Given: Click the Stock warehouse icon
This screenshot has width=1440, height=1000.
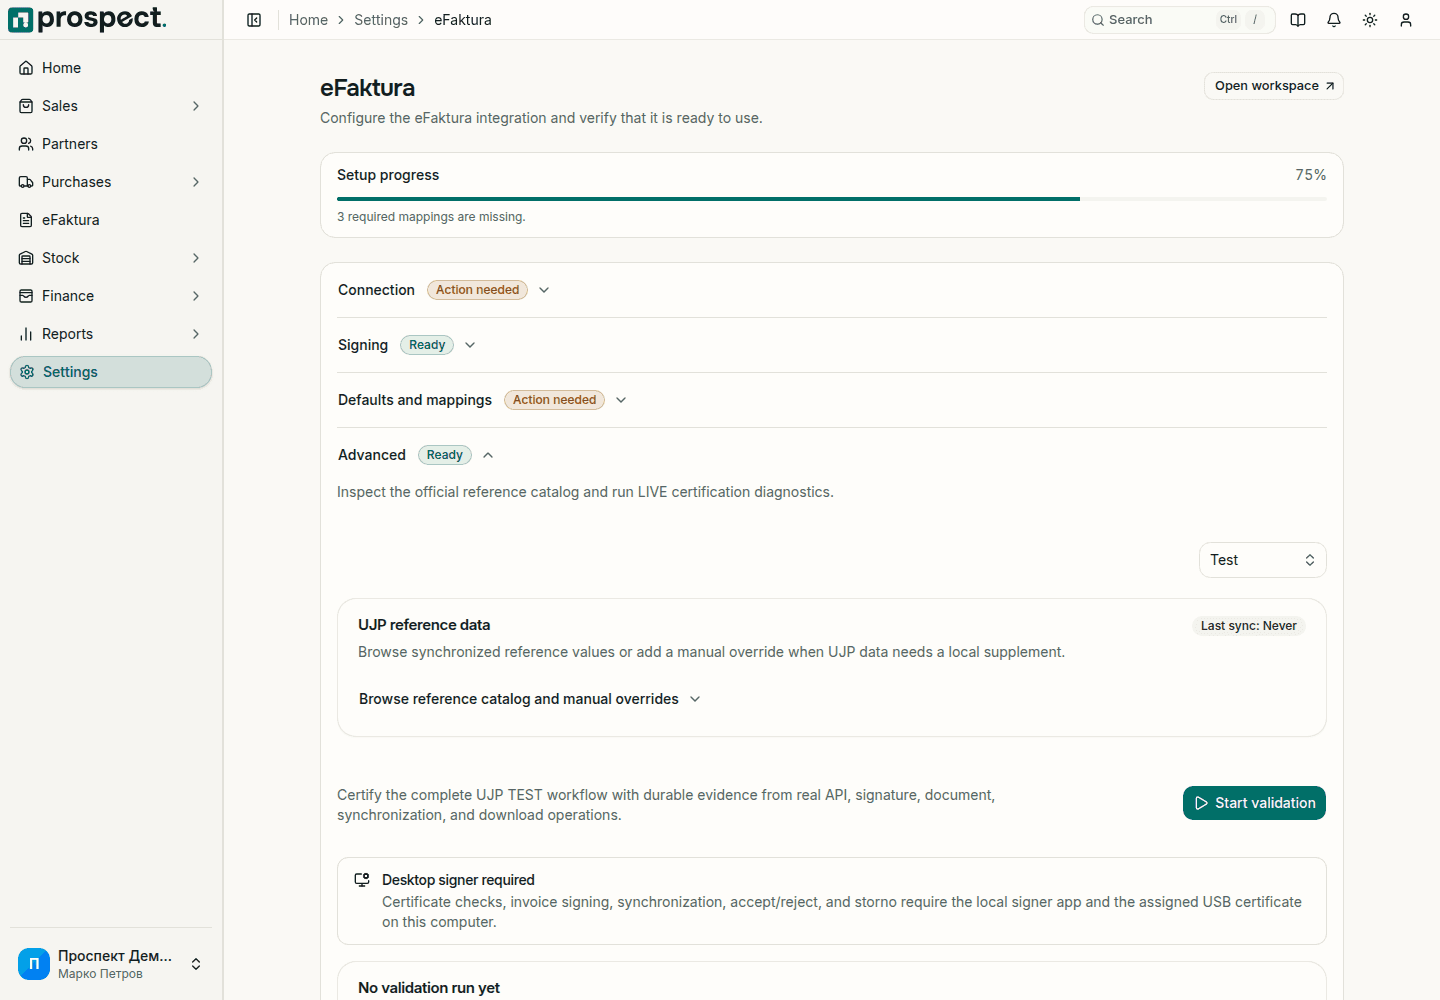Looking at the screenshot, I should [x=26, y=258].
